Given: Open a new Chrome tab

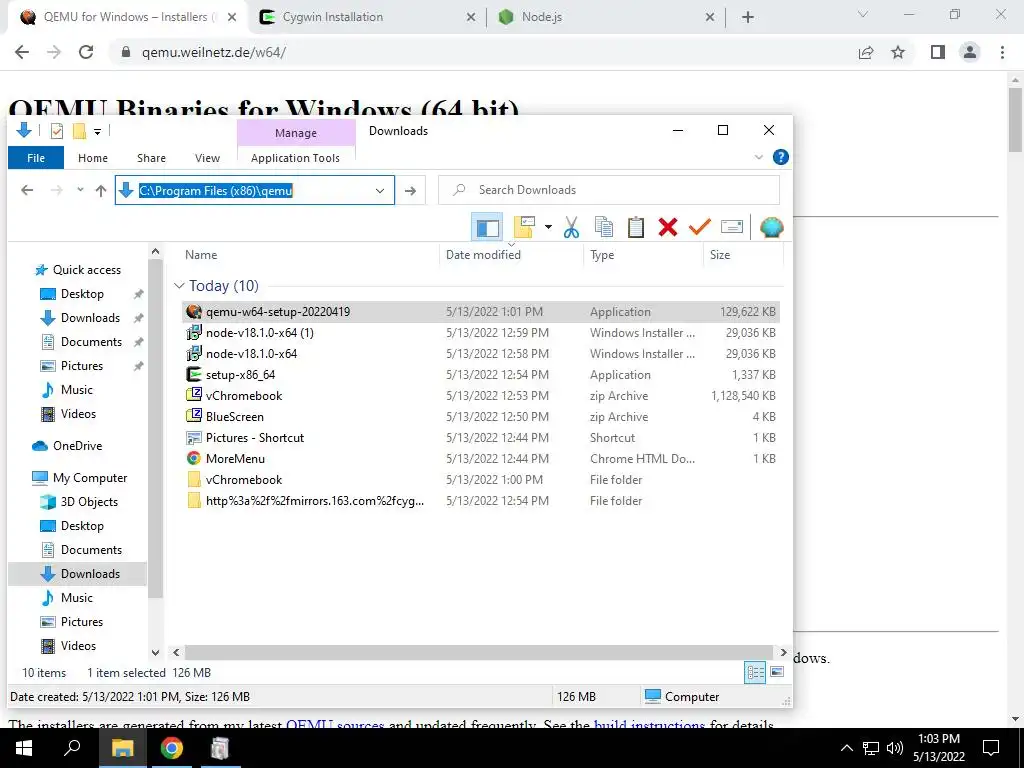Looking at the screenshot, I should pyautogui.click(x=748, y=18).
